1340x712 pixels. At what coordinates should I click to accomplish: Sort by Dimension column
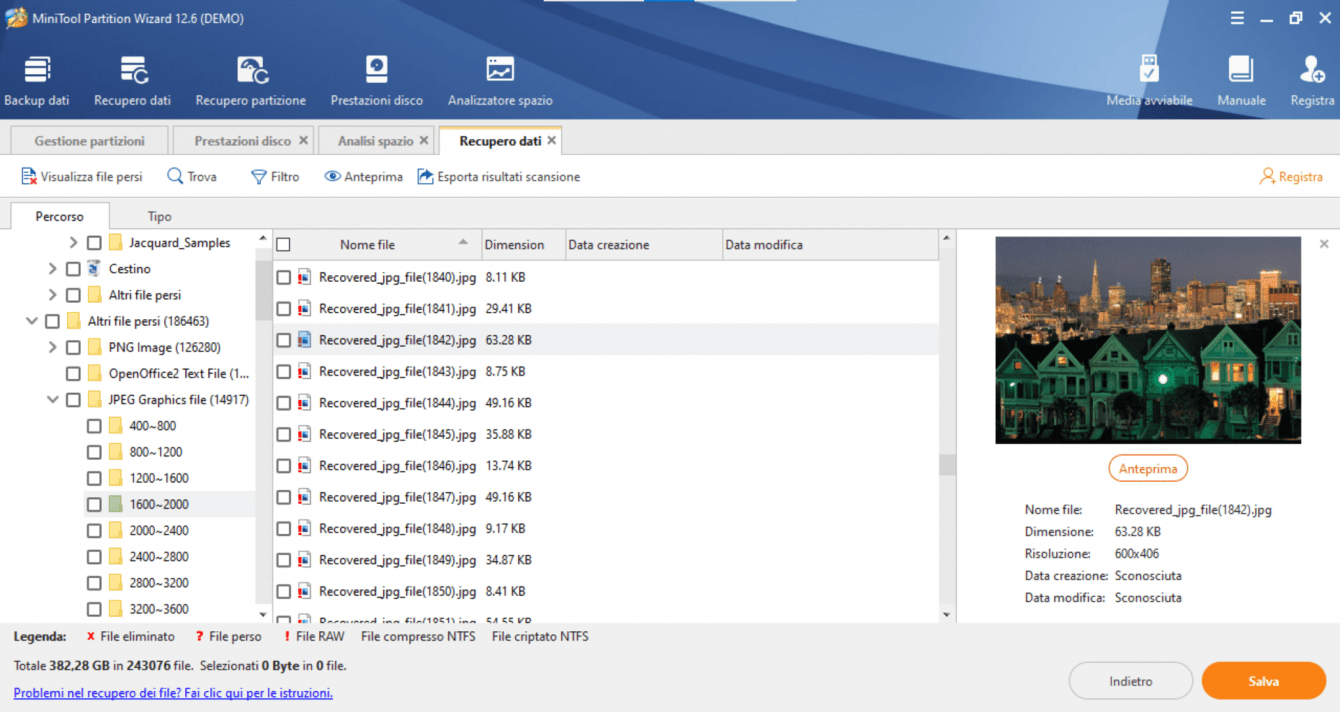[x=522, y=245]
